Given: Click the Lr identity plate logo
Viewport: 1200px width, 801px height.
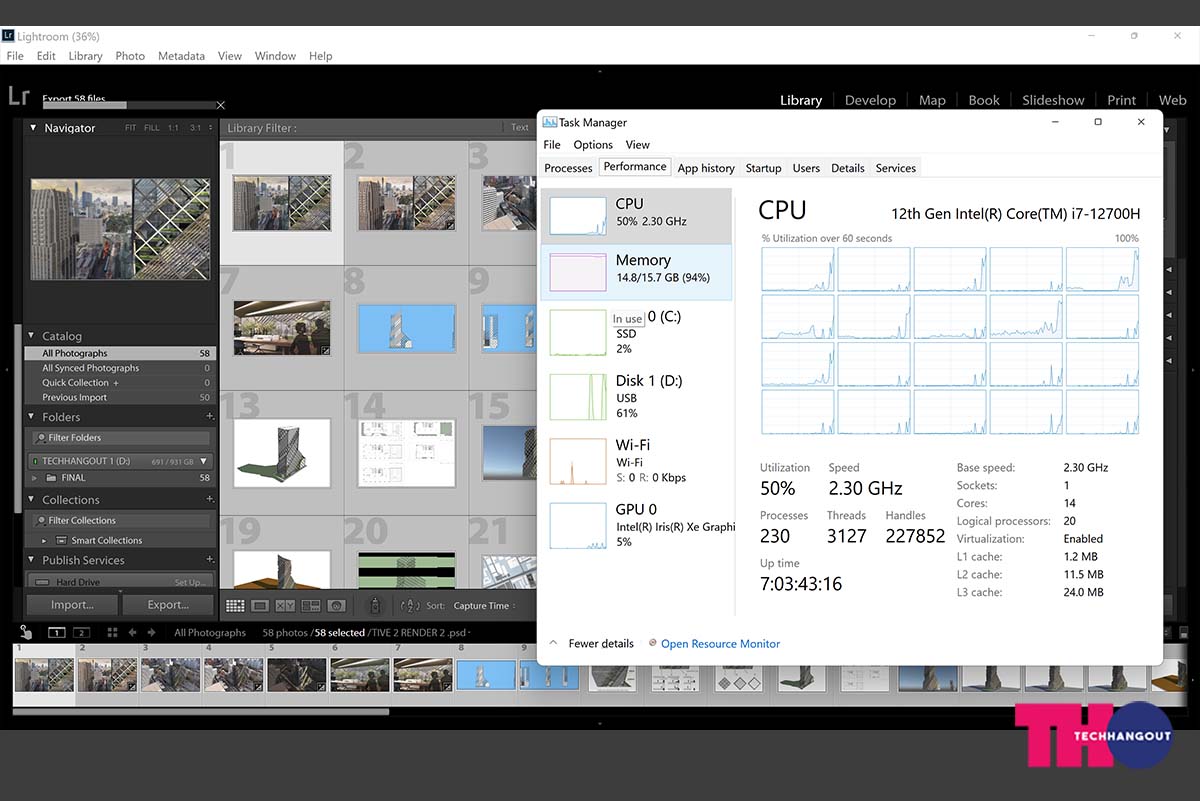Looking at the screenshot, I should 18,96.
